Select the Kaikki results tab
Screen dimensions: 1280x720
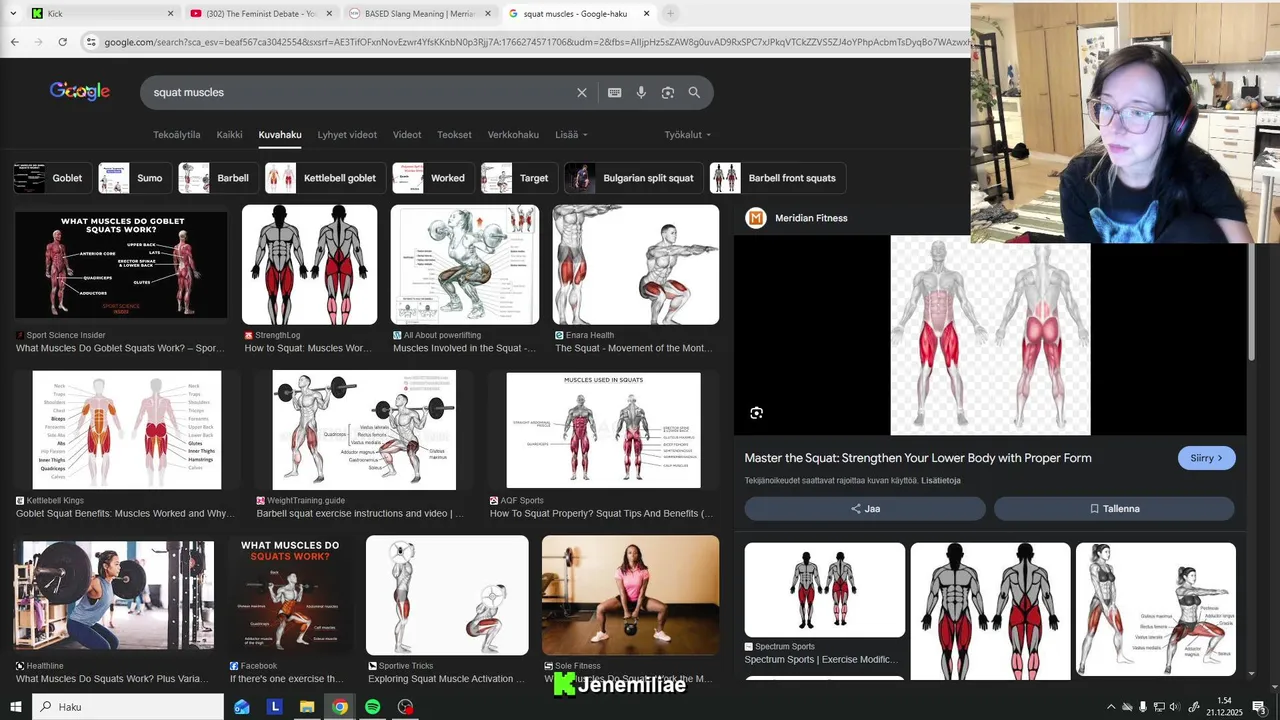pos(230,135)
